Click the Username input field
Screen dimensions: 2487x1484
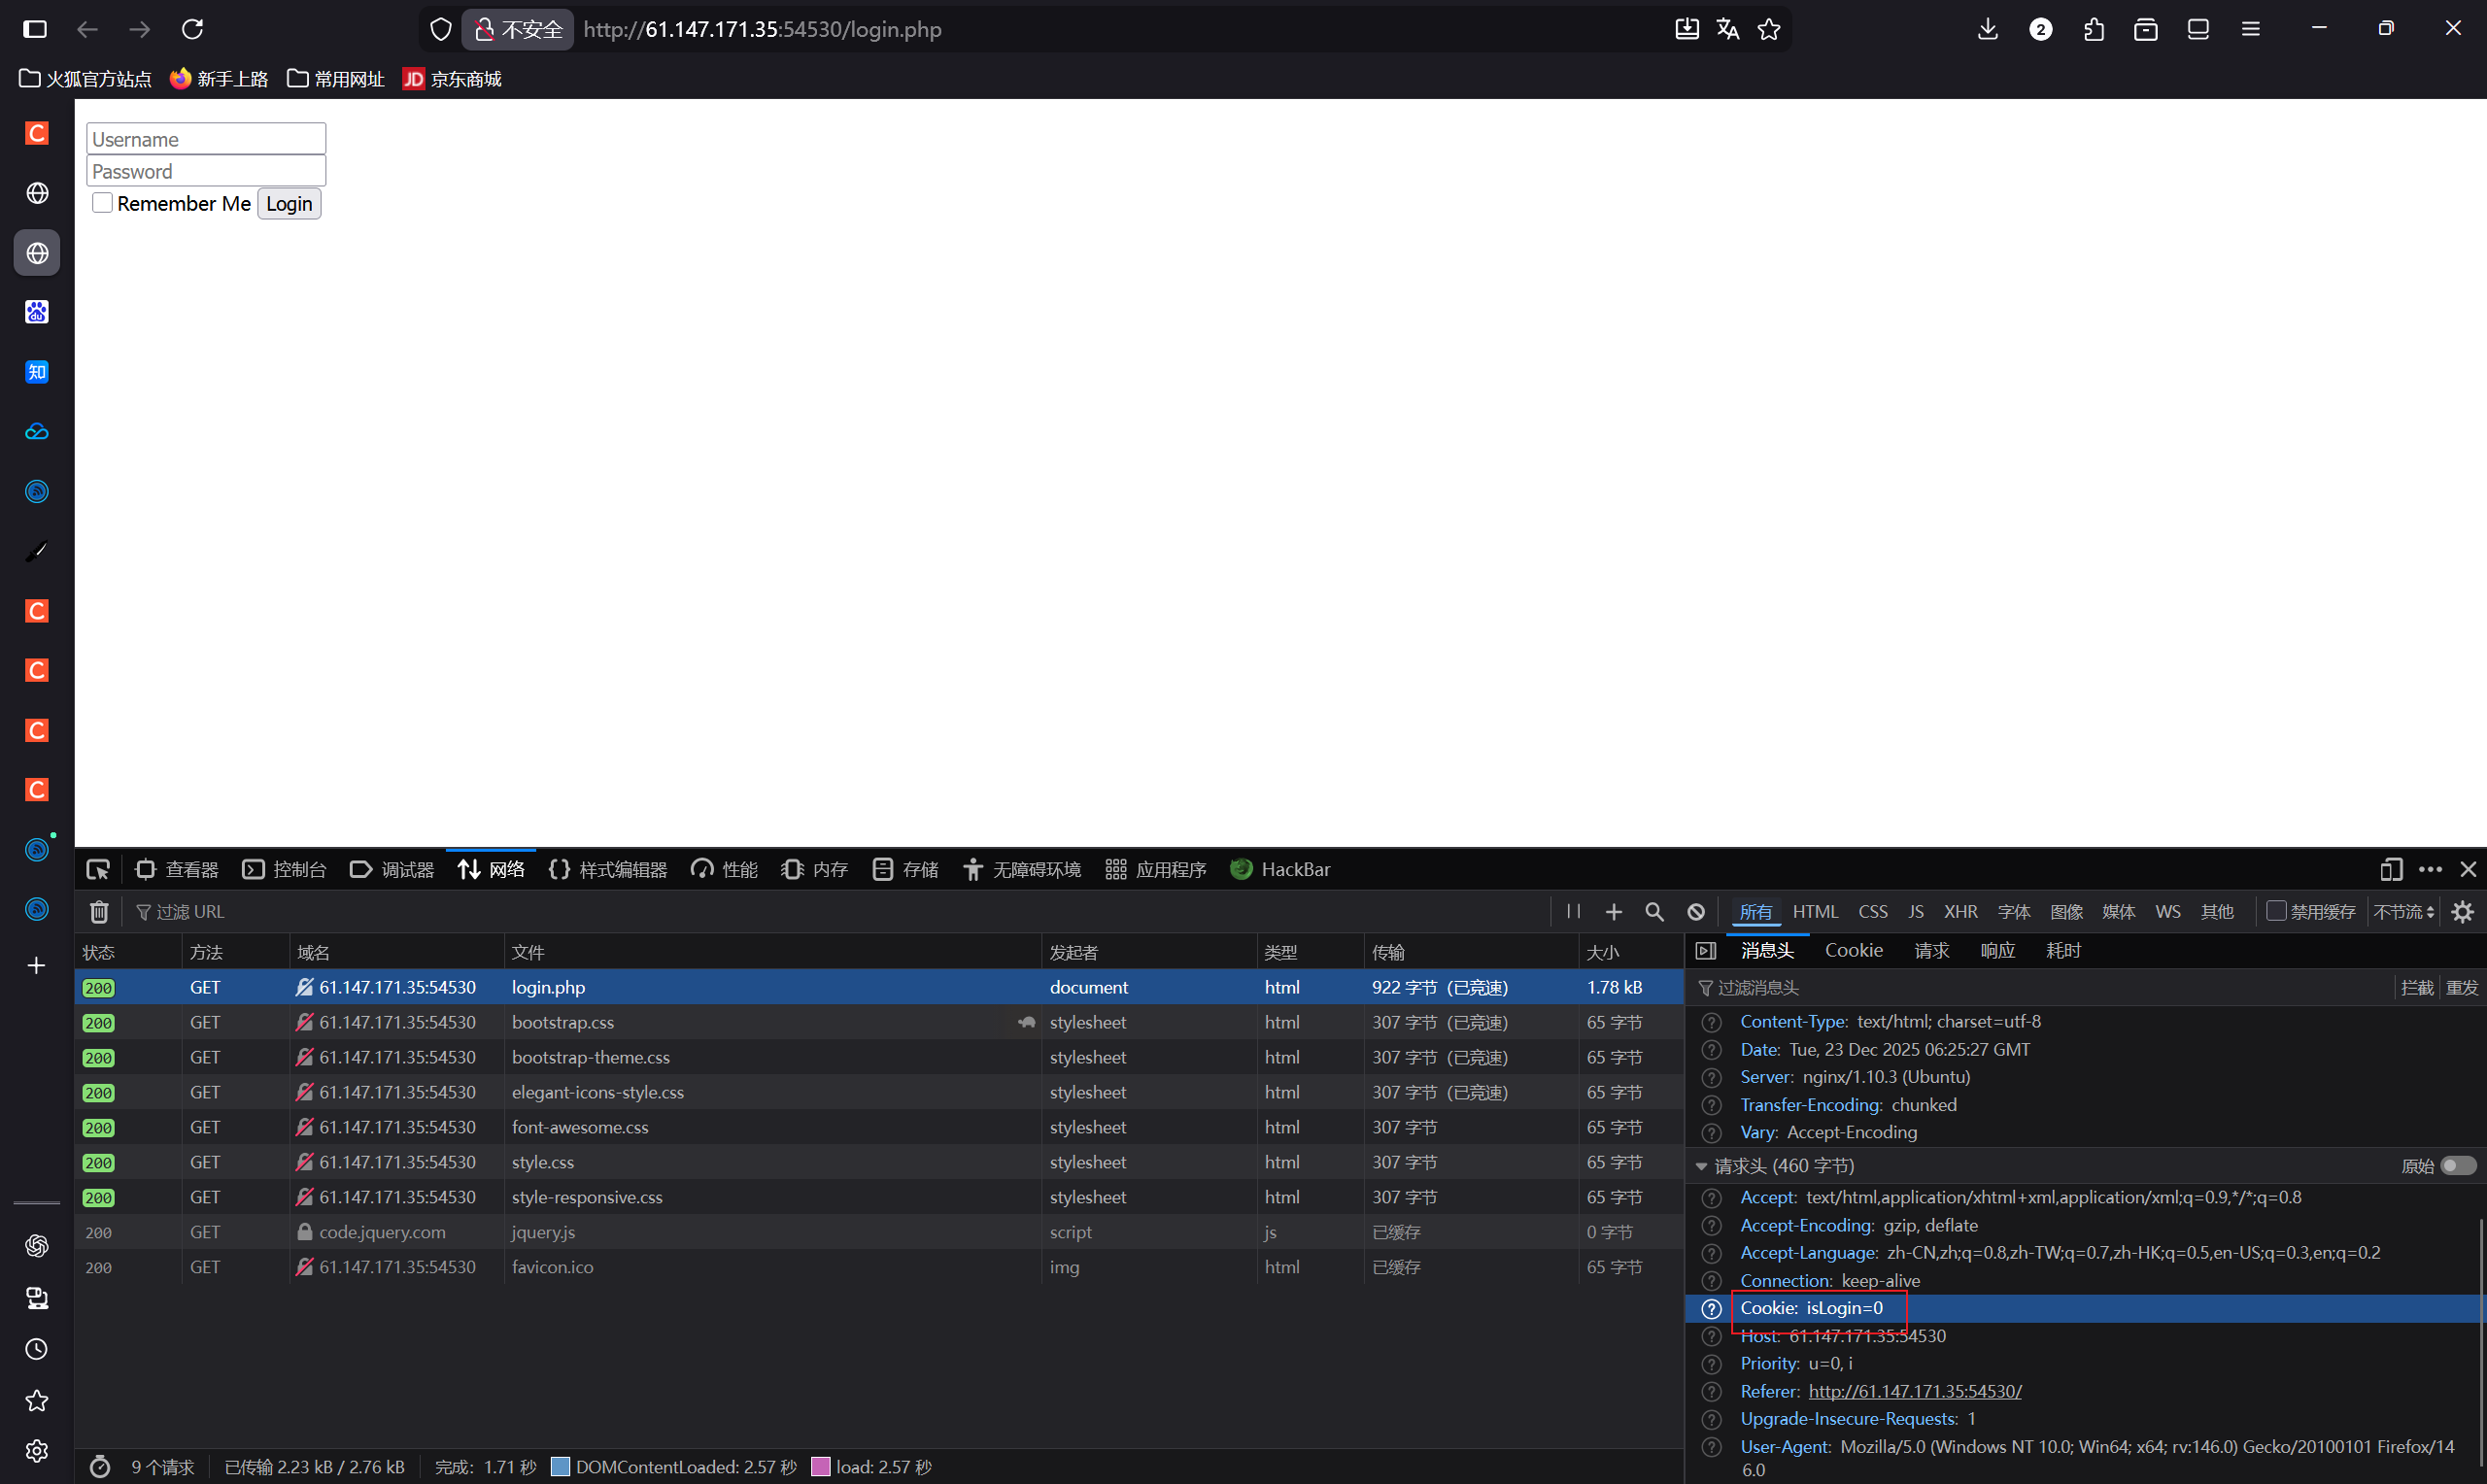click(x=206, y=139)
